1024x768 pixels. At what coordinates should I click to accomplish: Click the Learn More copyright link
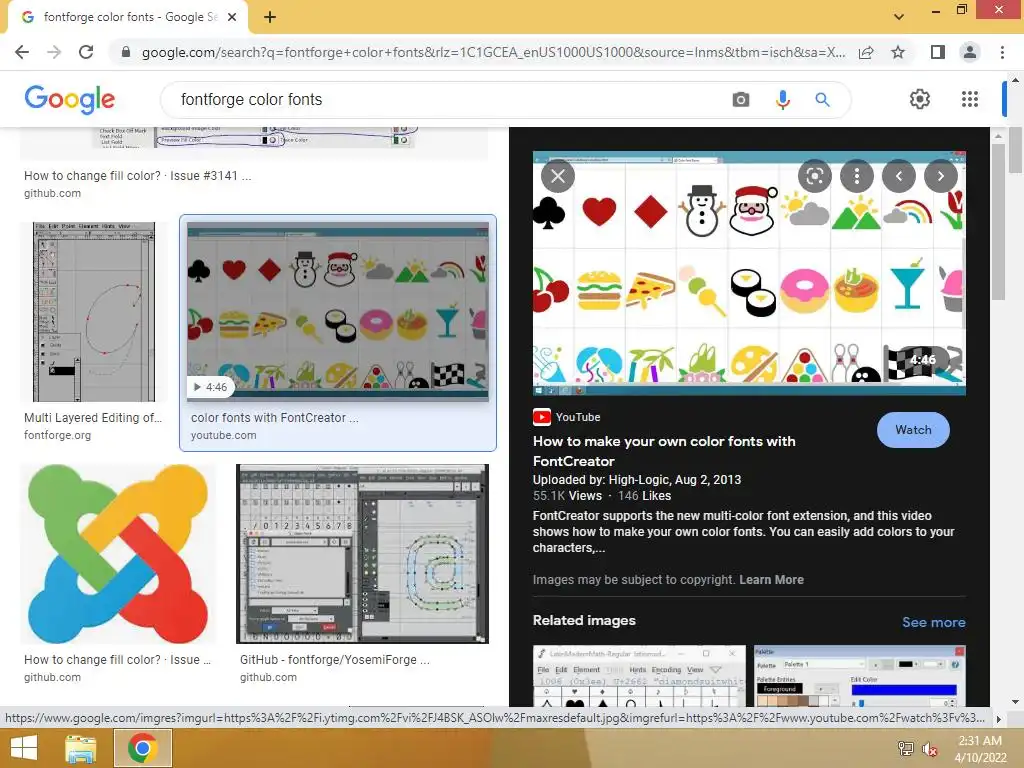[771, 580]
